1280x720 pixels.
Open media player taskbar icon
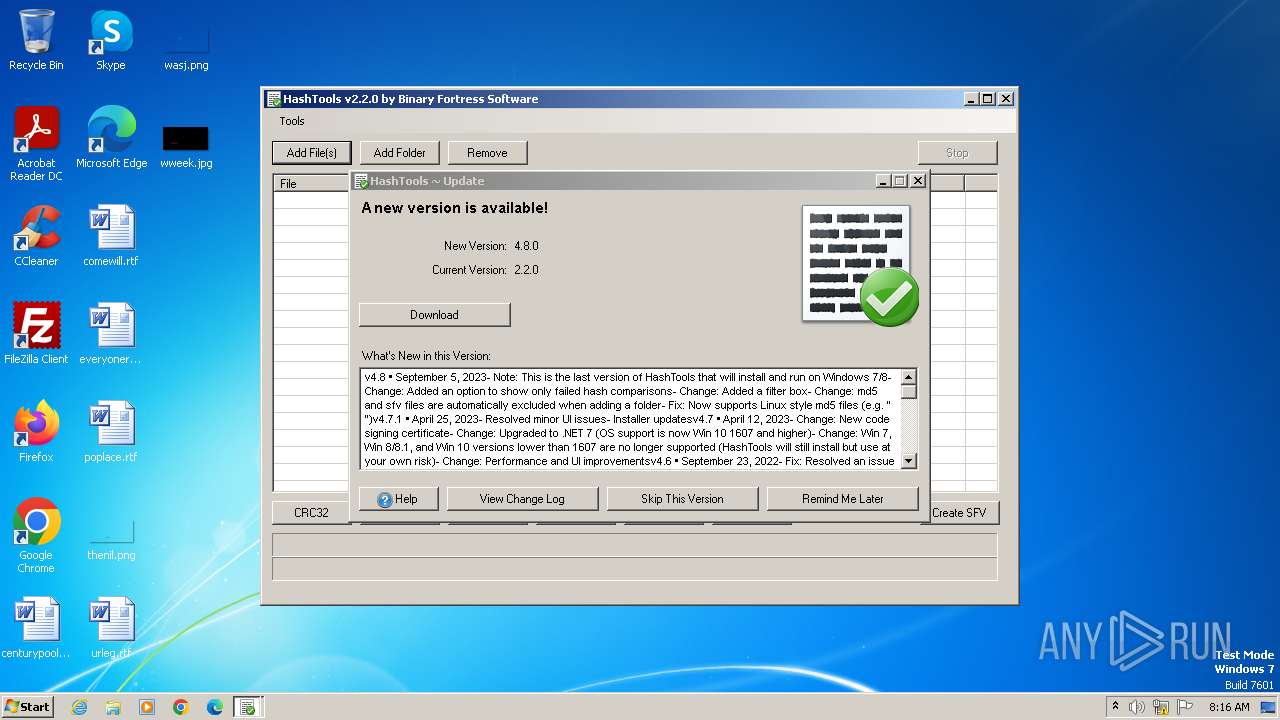point(147,707)
